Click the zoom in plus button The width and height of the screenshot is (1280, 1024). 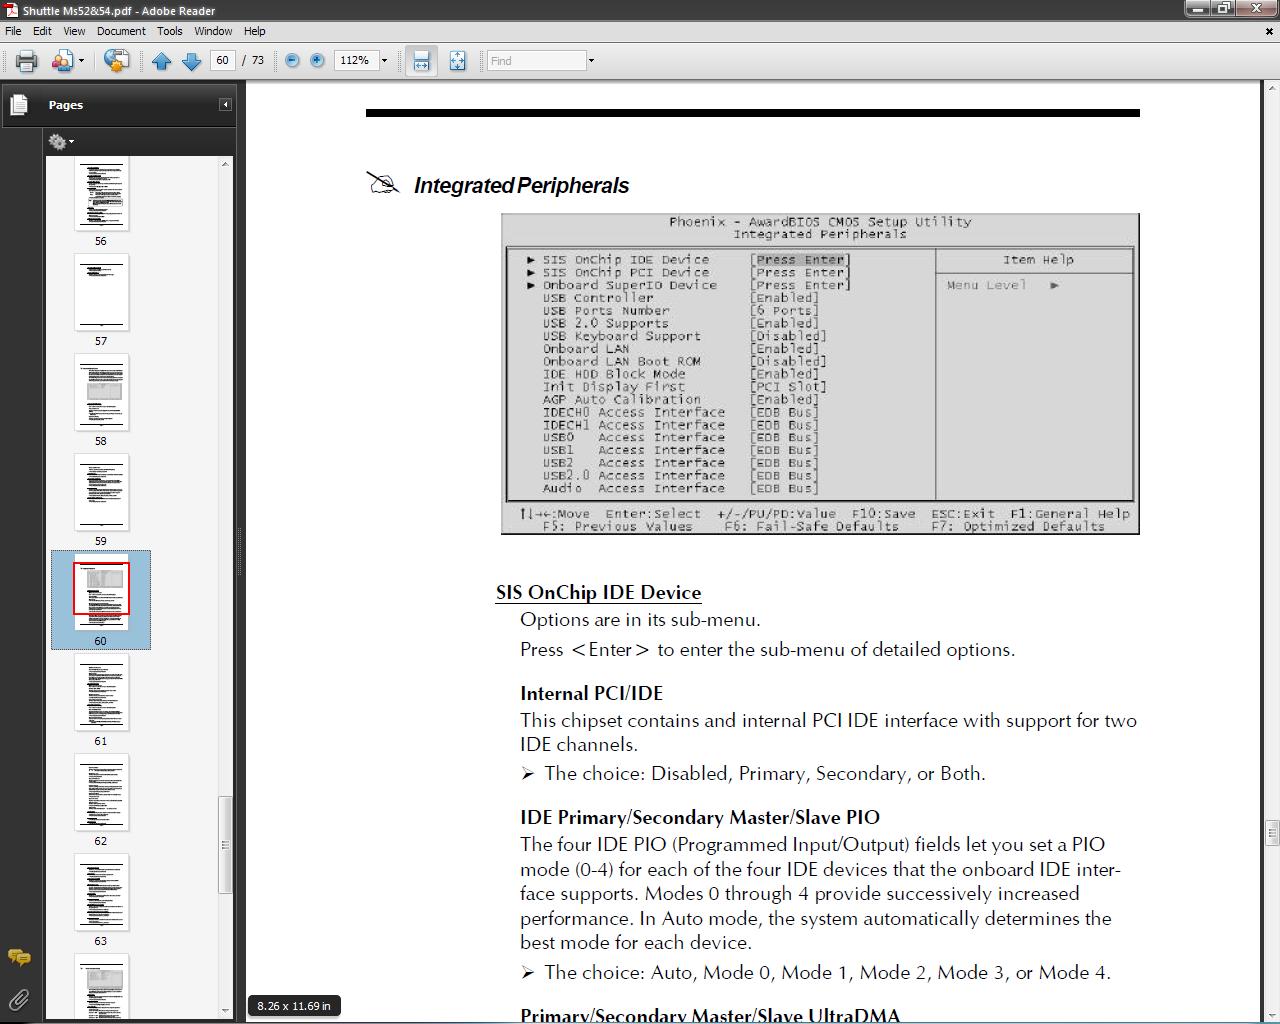[x=317, y=61]
